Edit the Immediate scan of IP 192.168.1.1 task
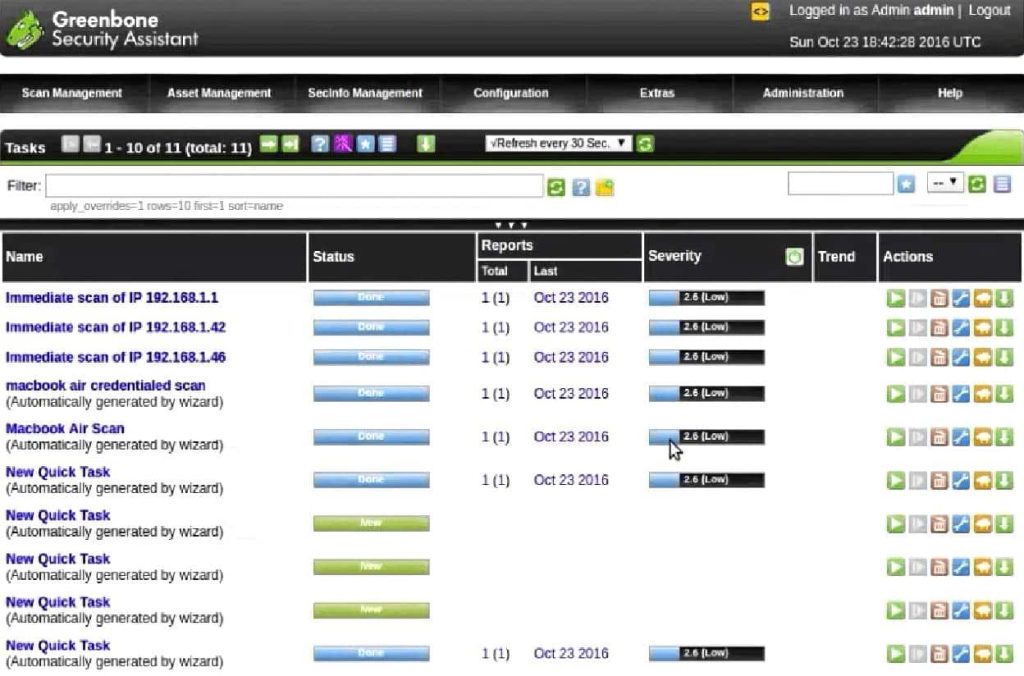Screen dimensions: 1024x676 (x=961, y=298)
